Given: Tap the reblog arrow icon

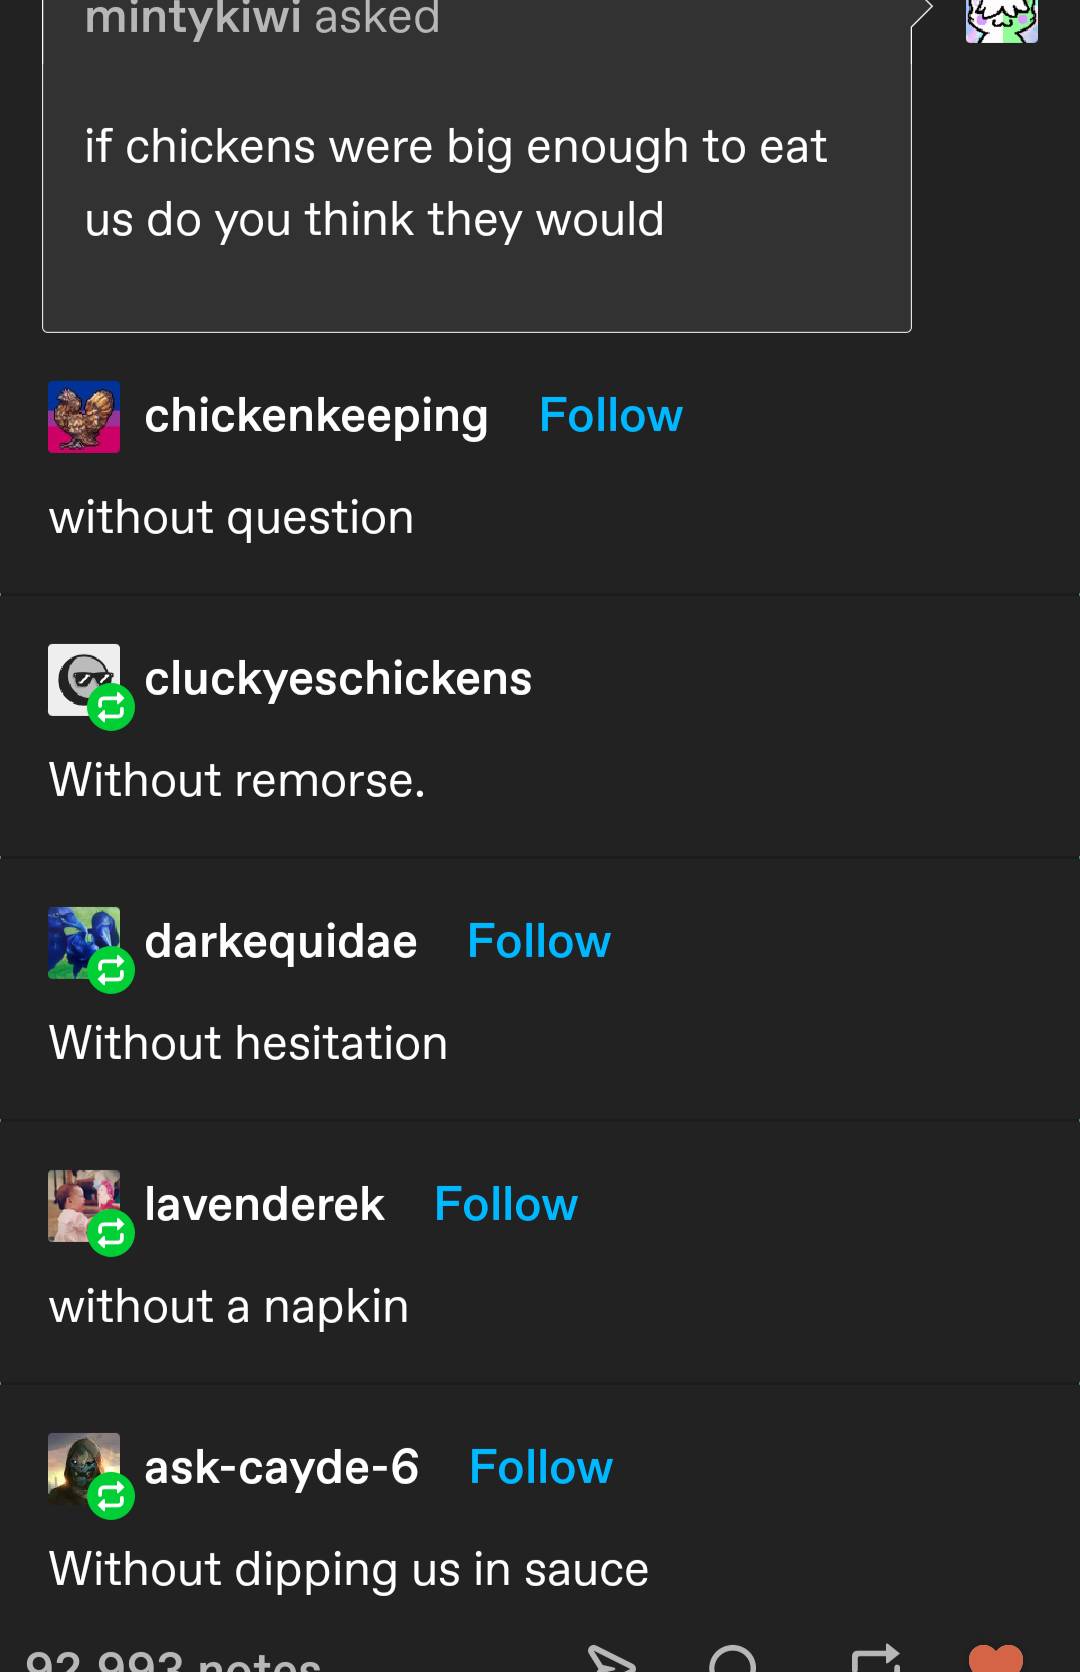Looking at the screenshot, I should (876, 1658).
